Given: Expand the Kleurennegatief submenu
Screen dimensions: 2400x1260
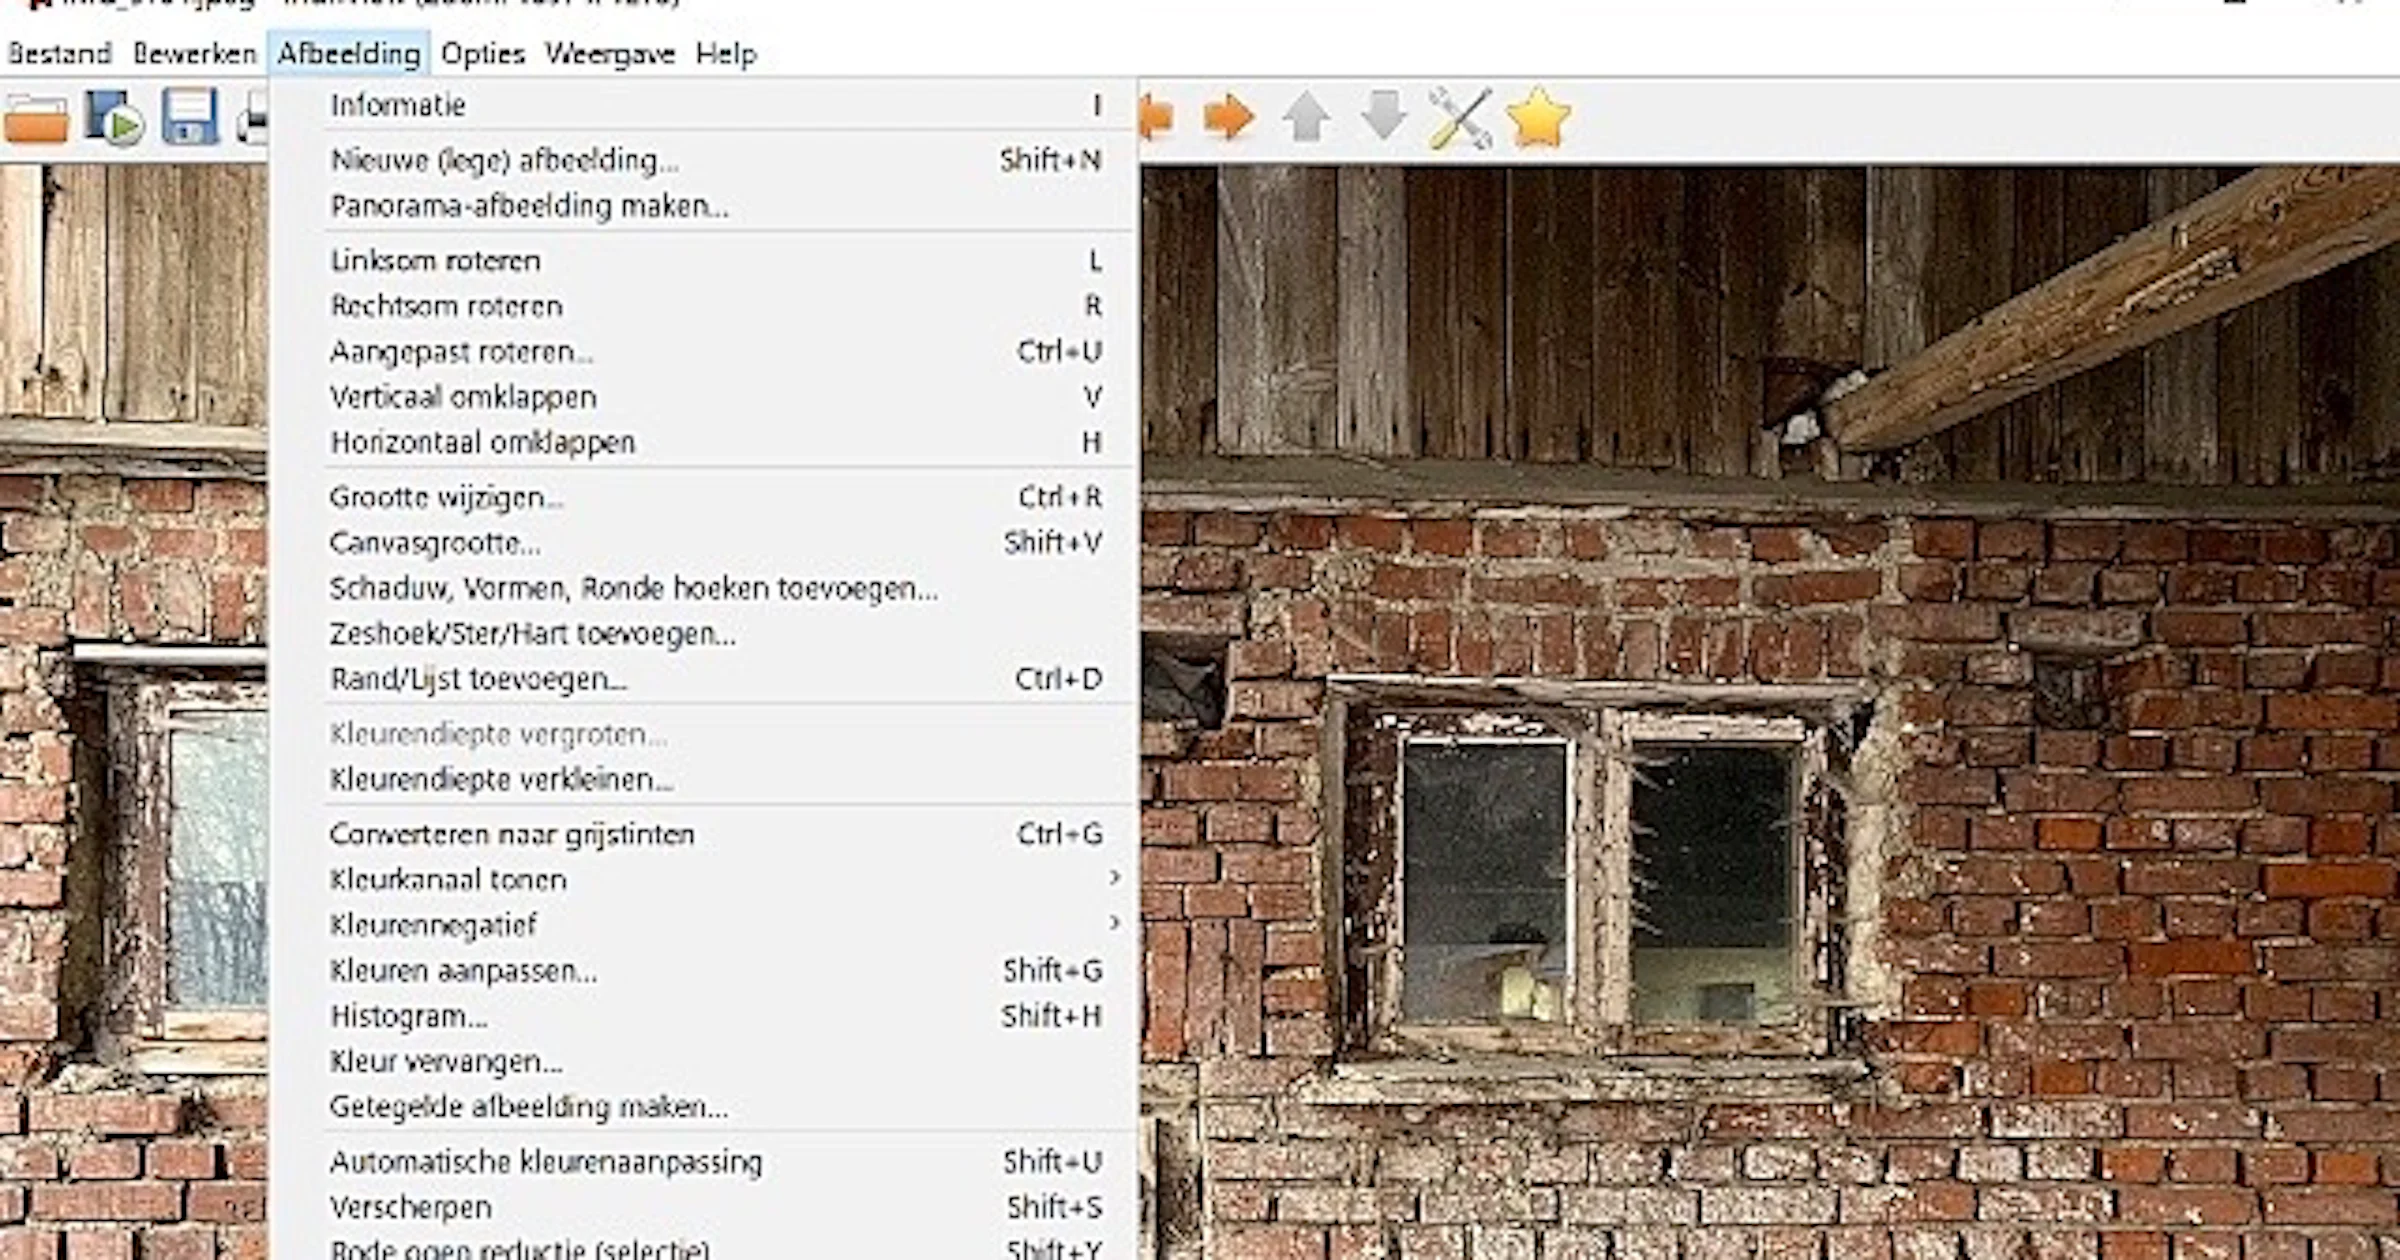Looking at the screenshot, I should point(704,925).
